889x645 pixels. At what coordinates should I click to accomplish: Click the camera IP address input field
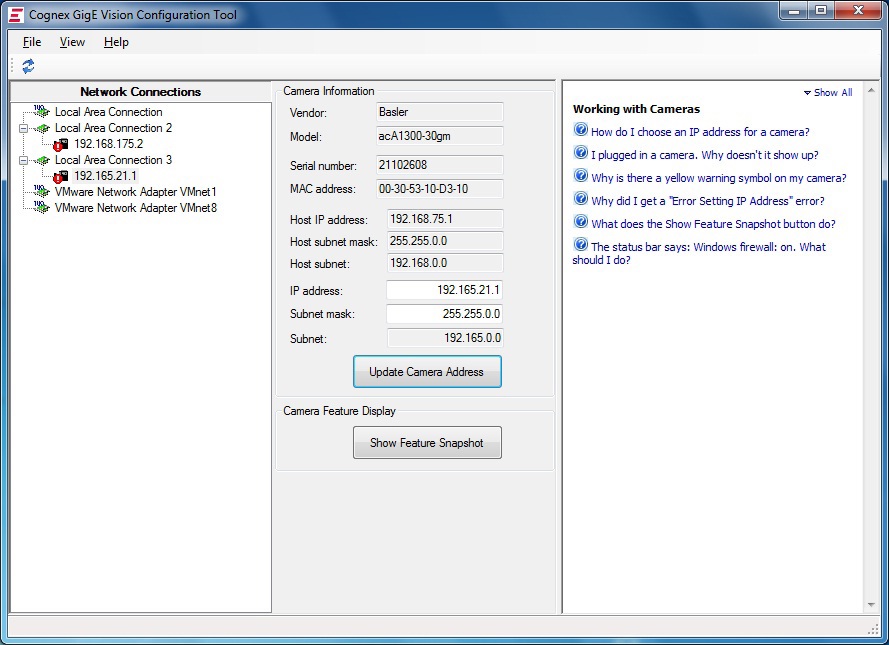(444, 290)
